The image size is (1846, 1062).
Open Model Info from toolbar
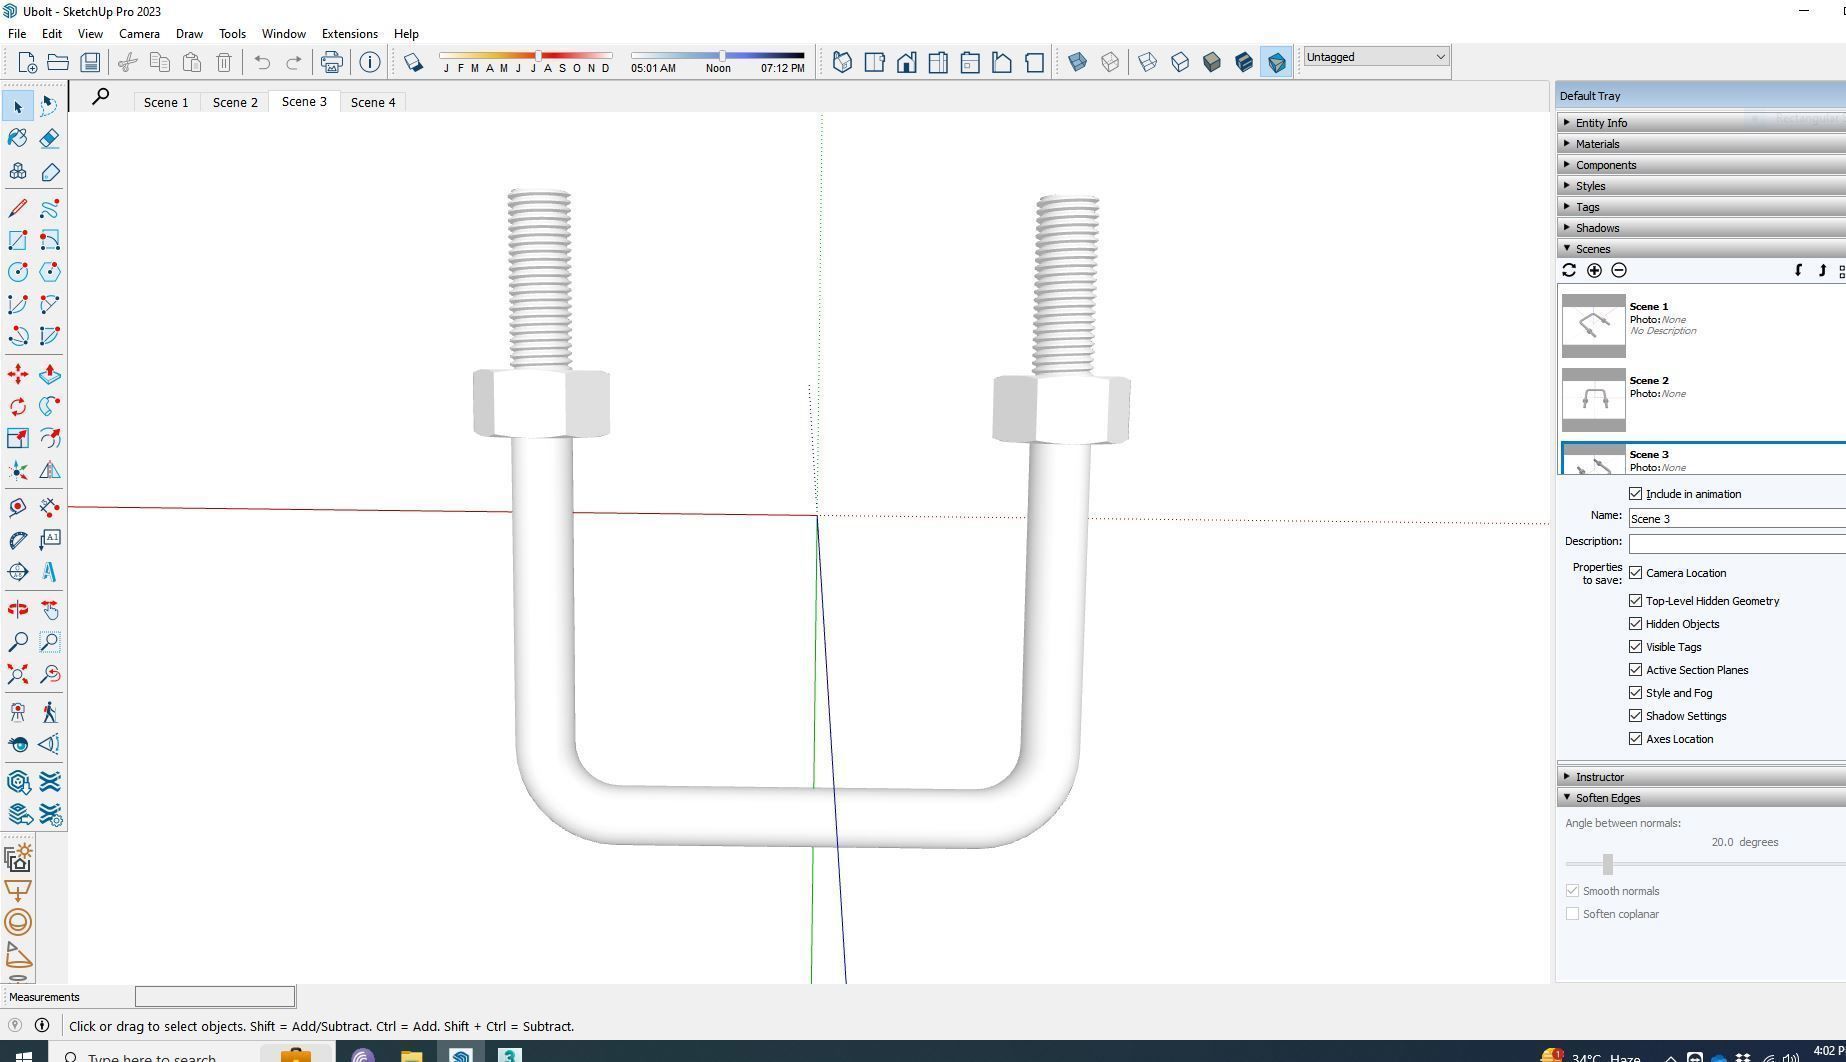[x=370, y=63]
